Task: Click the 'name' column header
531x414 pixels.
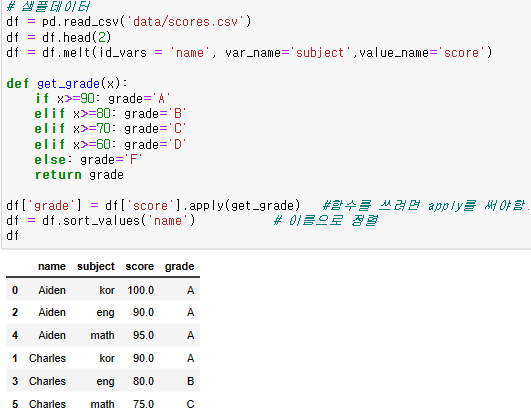Action: click(x=51, y=266)
